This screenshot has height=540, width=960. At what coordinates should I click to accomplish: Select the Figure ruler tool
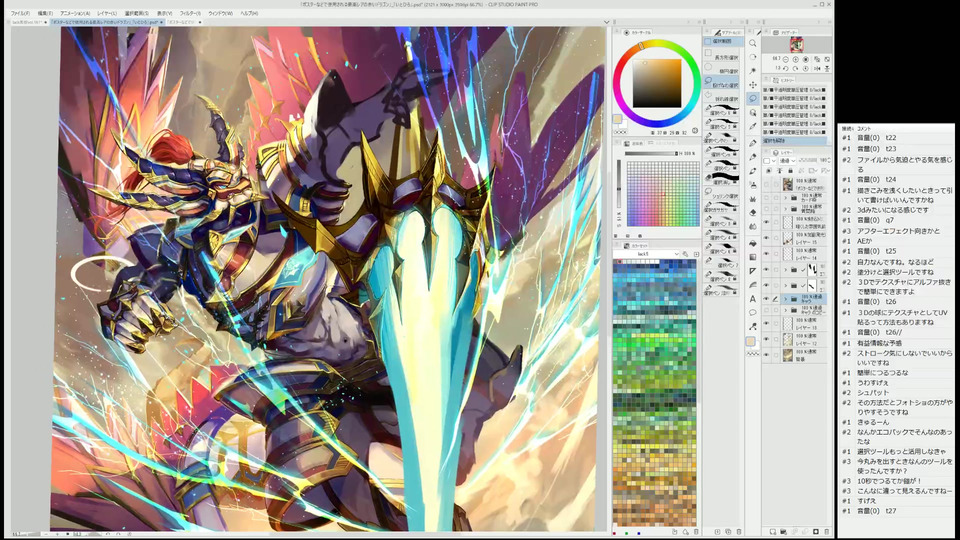click(752, 271)
